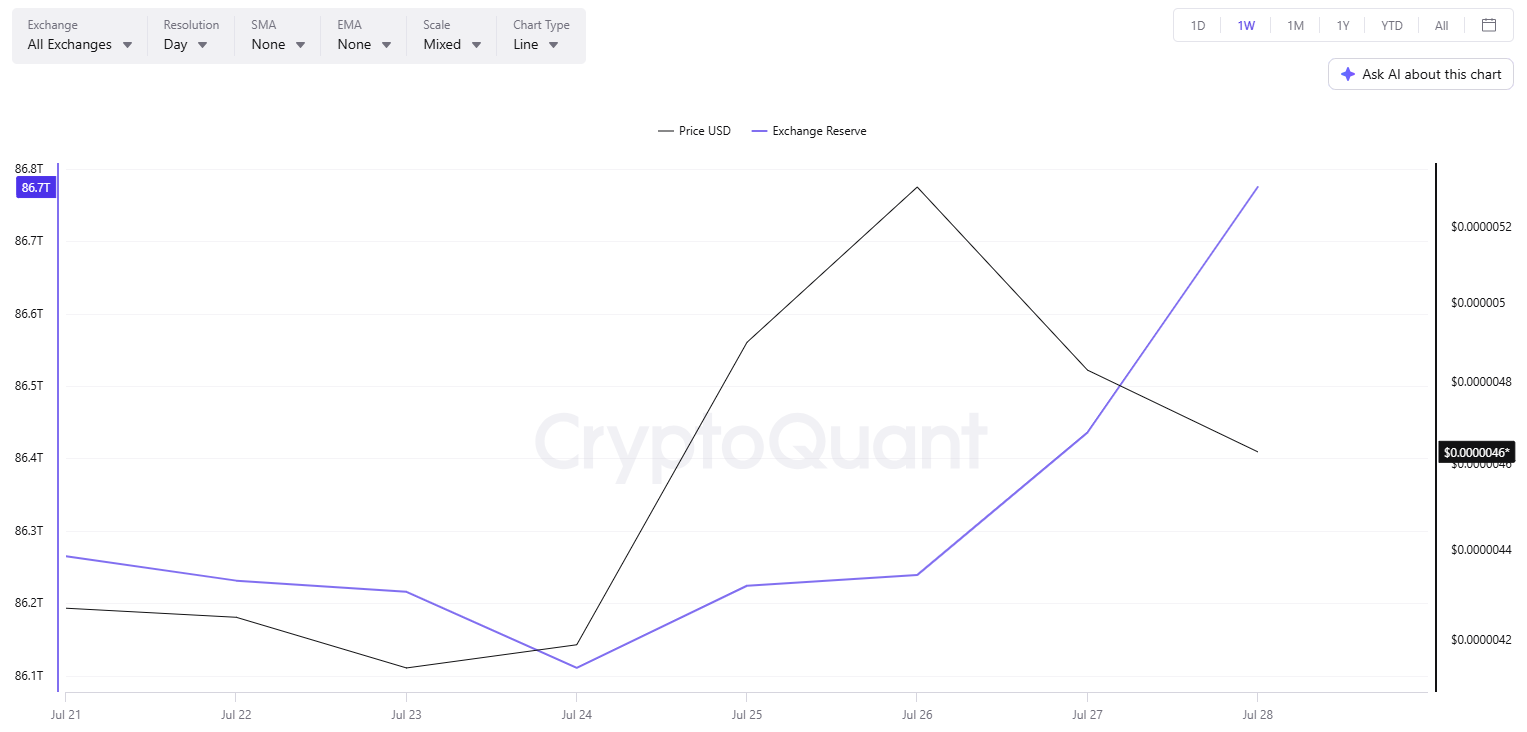Viewport: 1527px width, 732px height.
Task: Expand the Resolution Day dropdown
Action: 191,36
